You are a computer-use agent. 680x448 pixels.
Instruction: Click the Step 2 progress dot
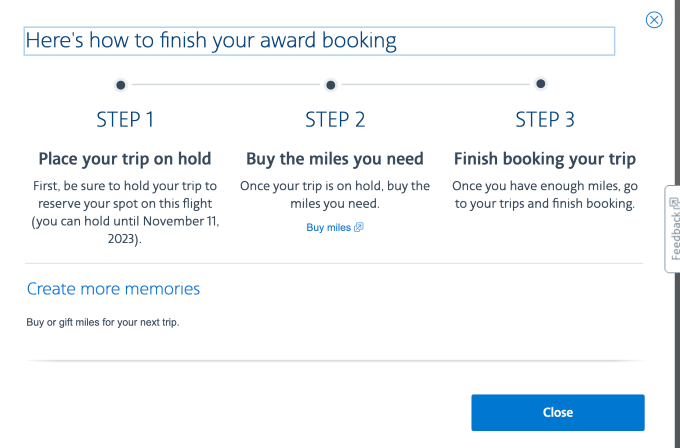331,85
